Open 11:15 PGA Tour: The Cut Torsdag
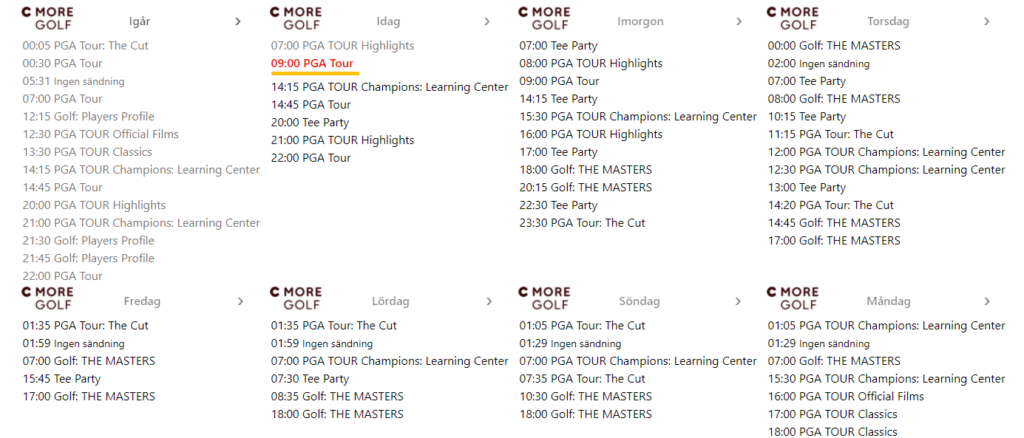 (x=831, y=134)
